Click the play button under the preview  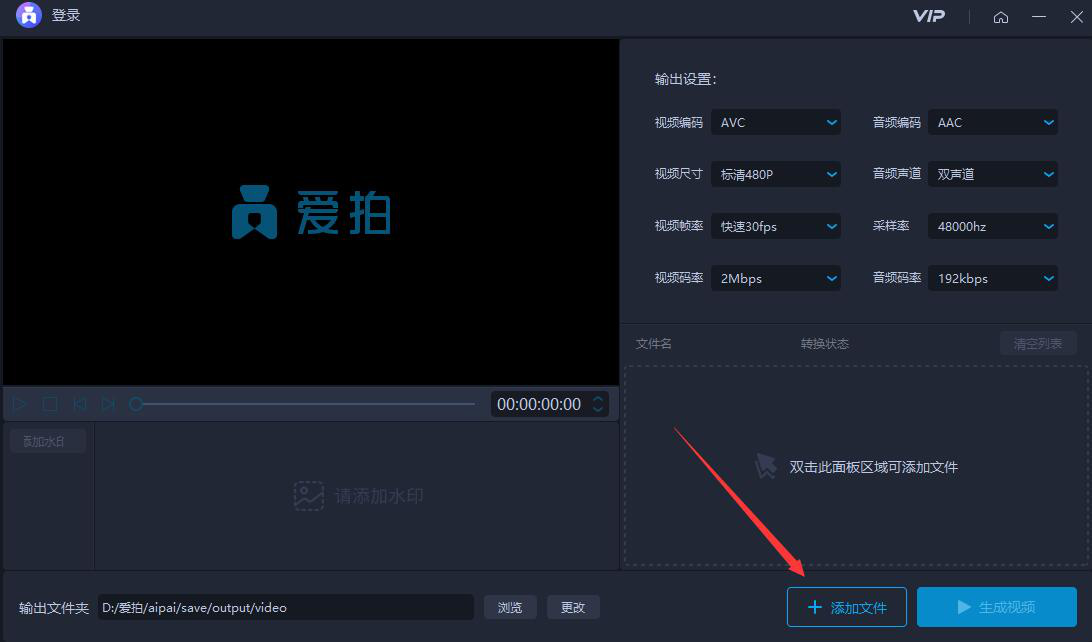[x=20, y=404]
